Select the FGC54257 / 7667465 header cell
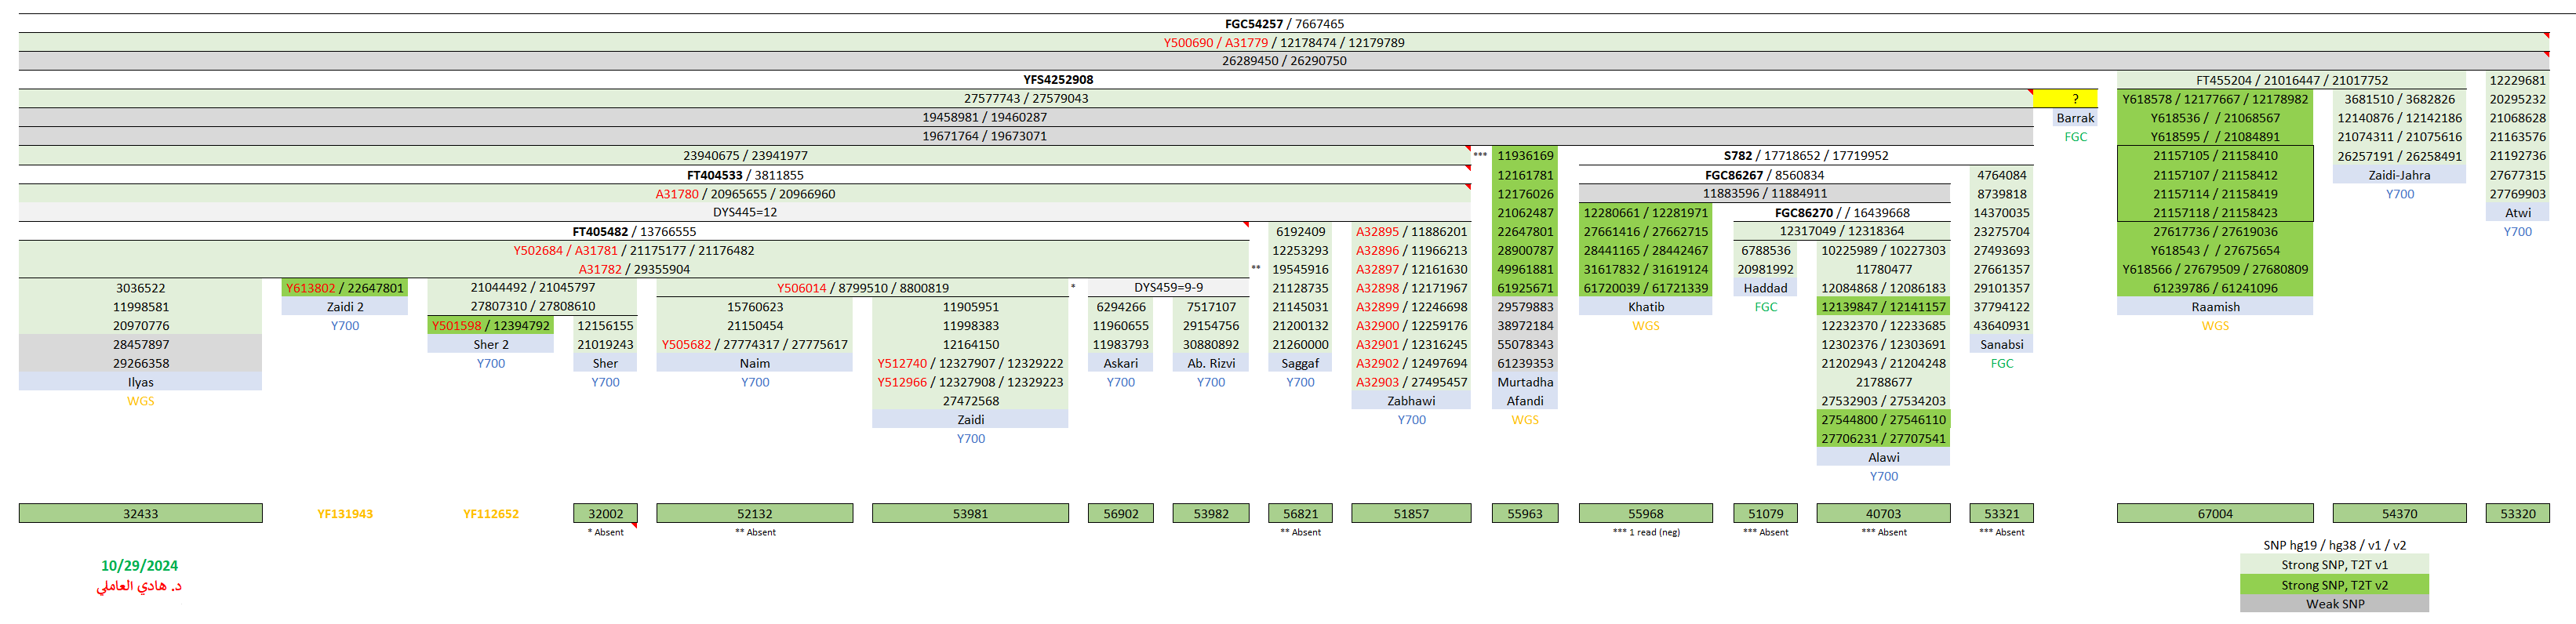2576x624 pixels. [1283, 24]
